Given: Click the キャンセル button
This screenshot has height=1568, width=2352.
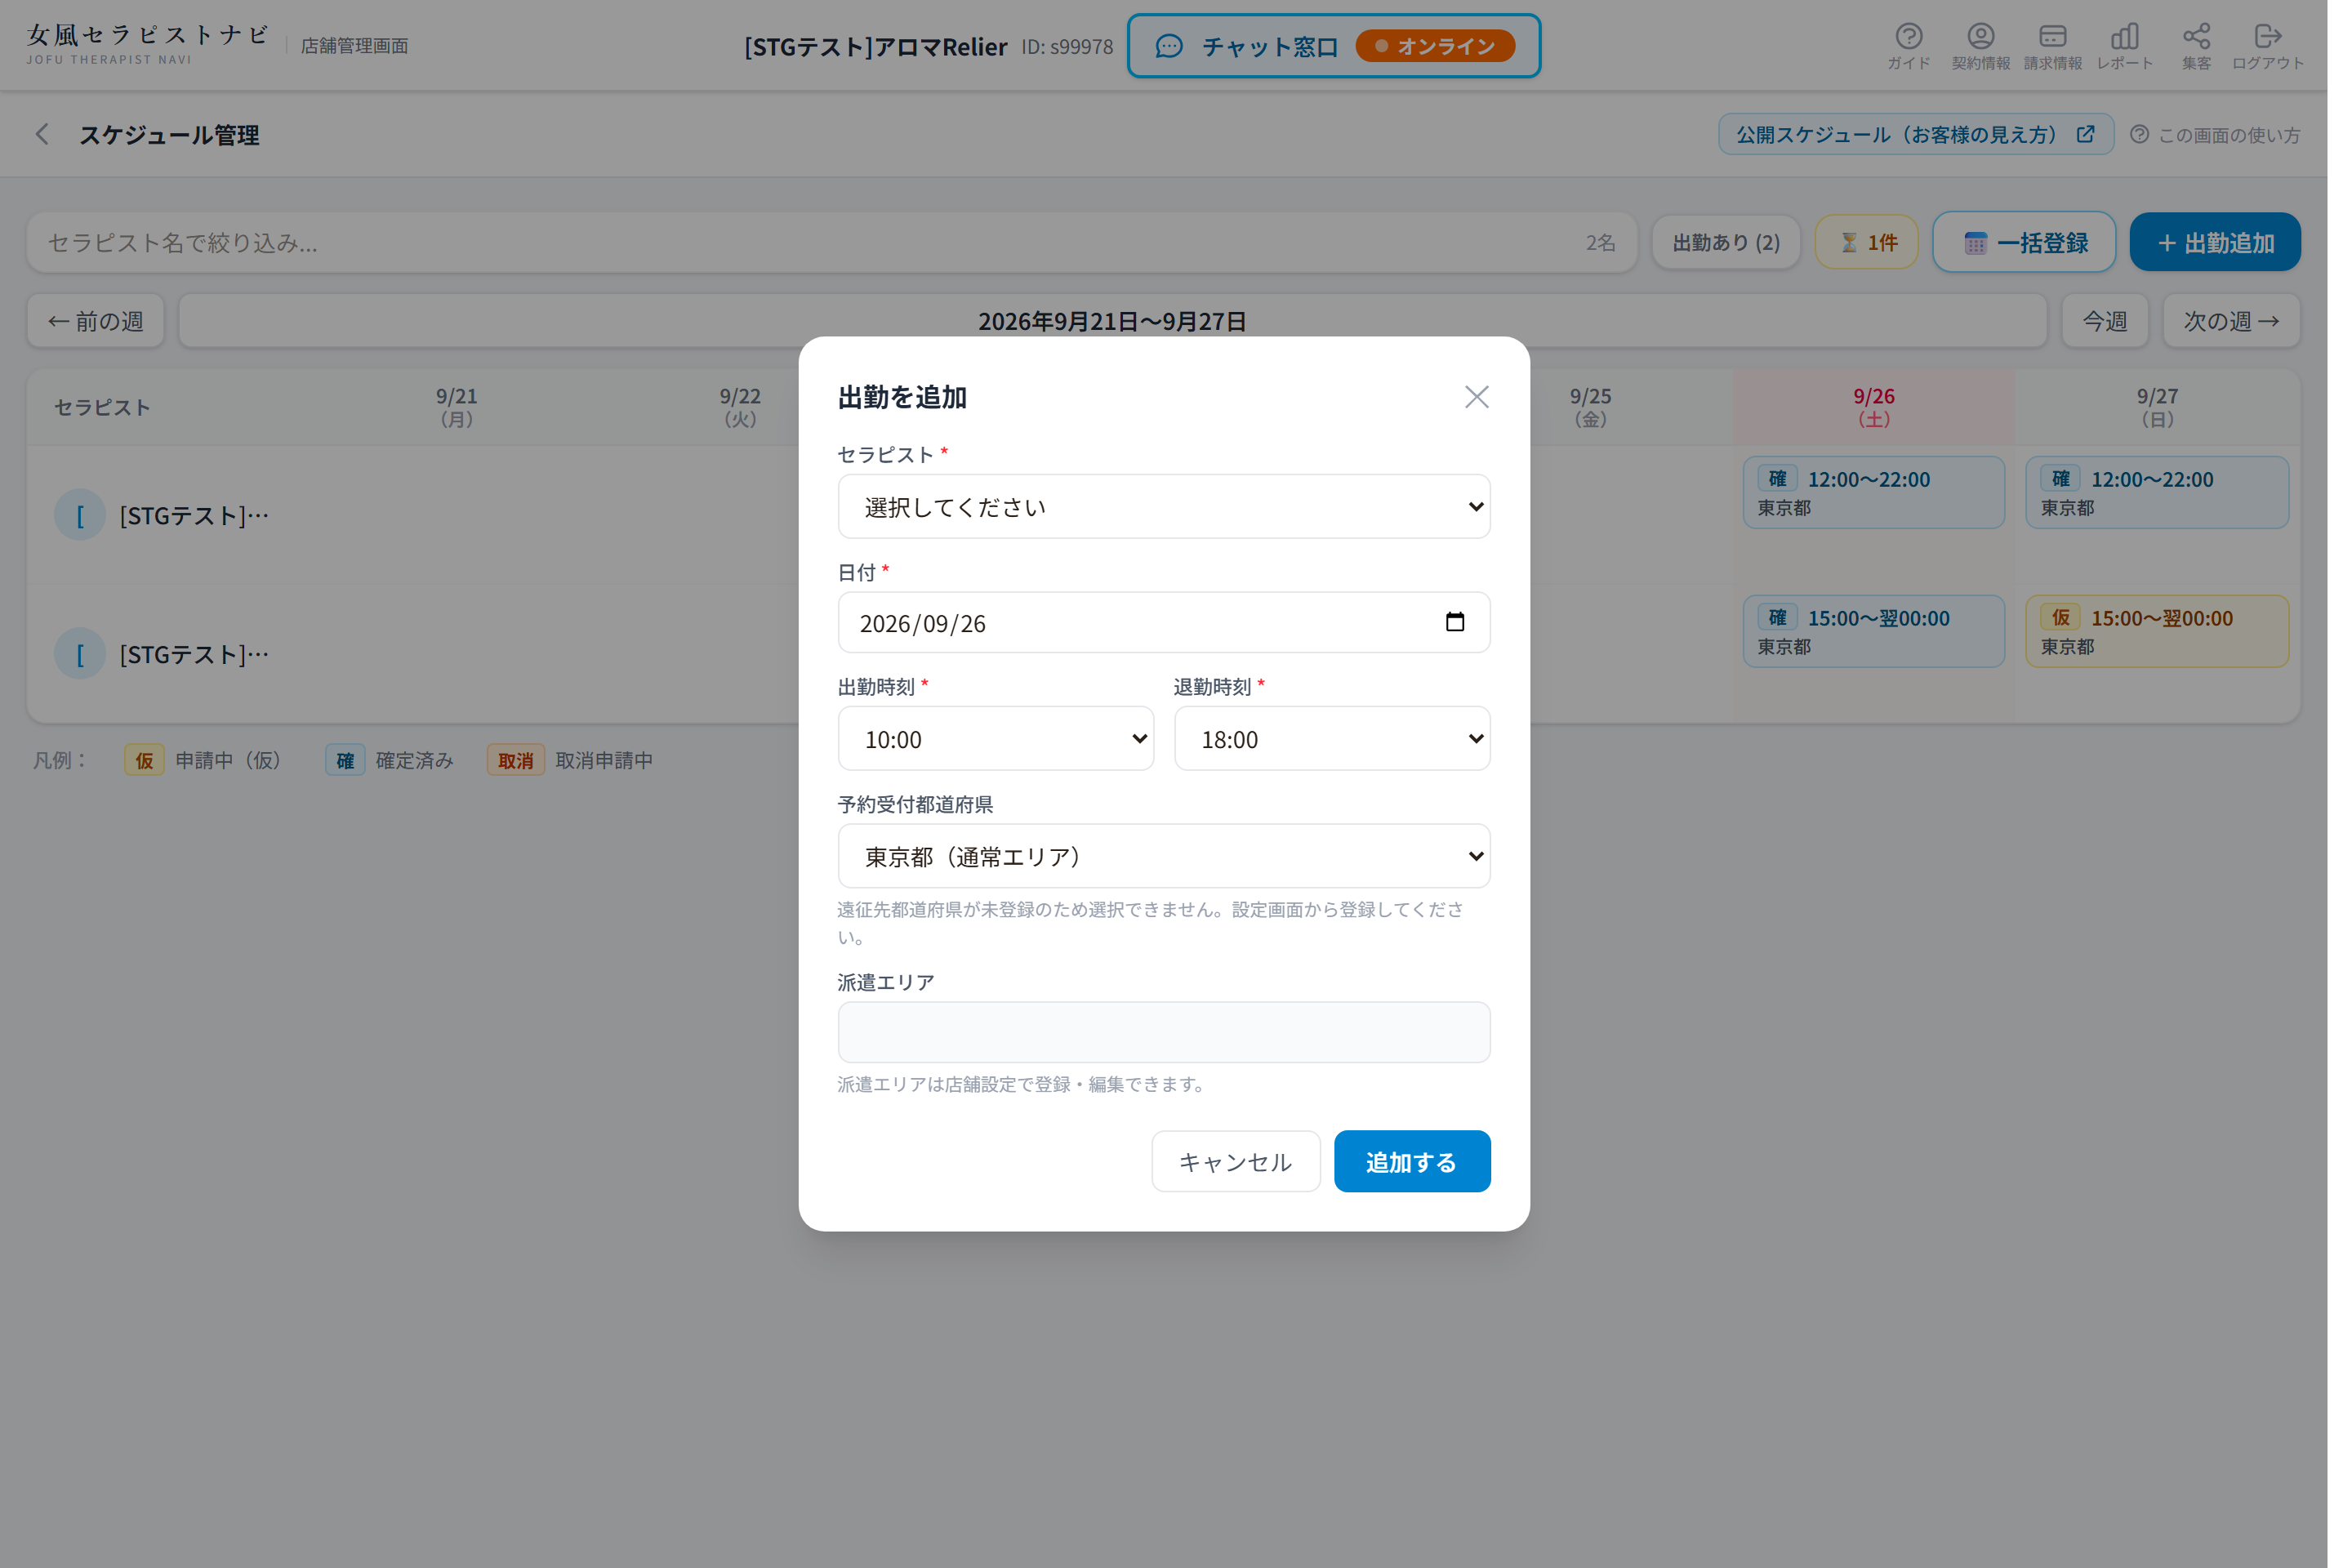Looking at the screenshot, I should pyautogui.click(x=1236, y=1161).
